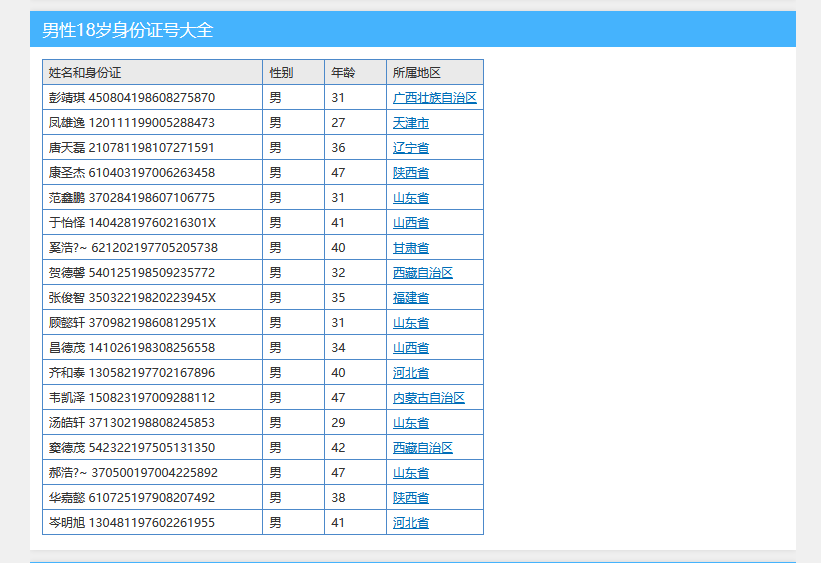
Task: Select the 贺德馨 name cell
Action: coord(152,272)
